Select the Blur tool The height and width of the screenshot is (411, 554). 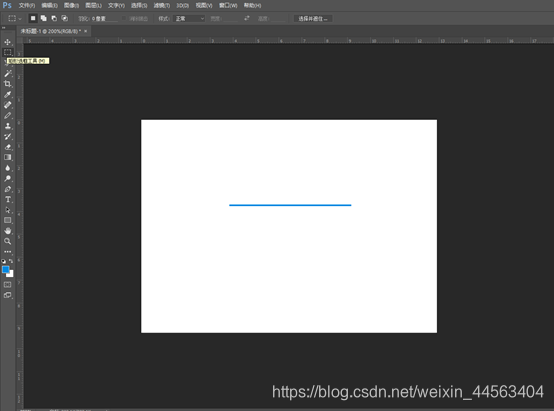[x=7, y=168]
